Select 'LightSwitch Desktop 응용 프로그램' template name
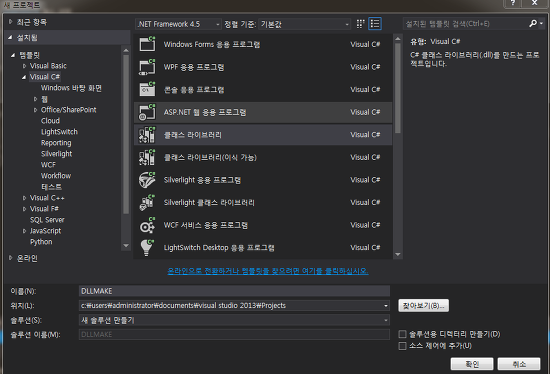Screen dimensions: 550x374 point(219,248)
